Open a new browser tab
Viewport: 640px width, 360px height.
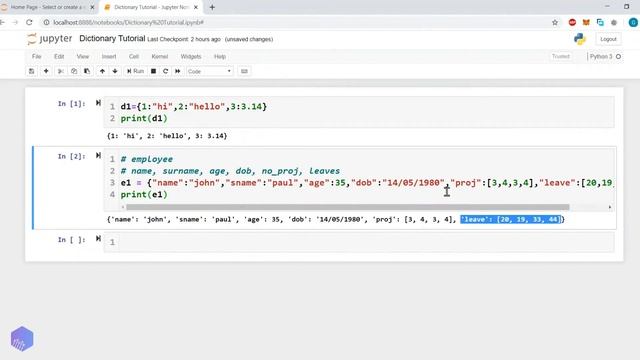click(x=212, y=7)
